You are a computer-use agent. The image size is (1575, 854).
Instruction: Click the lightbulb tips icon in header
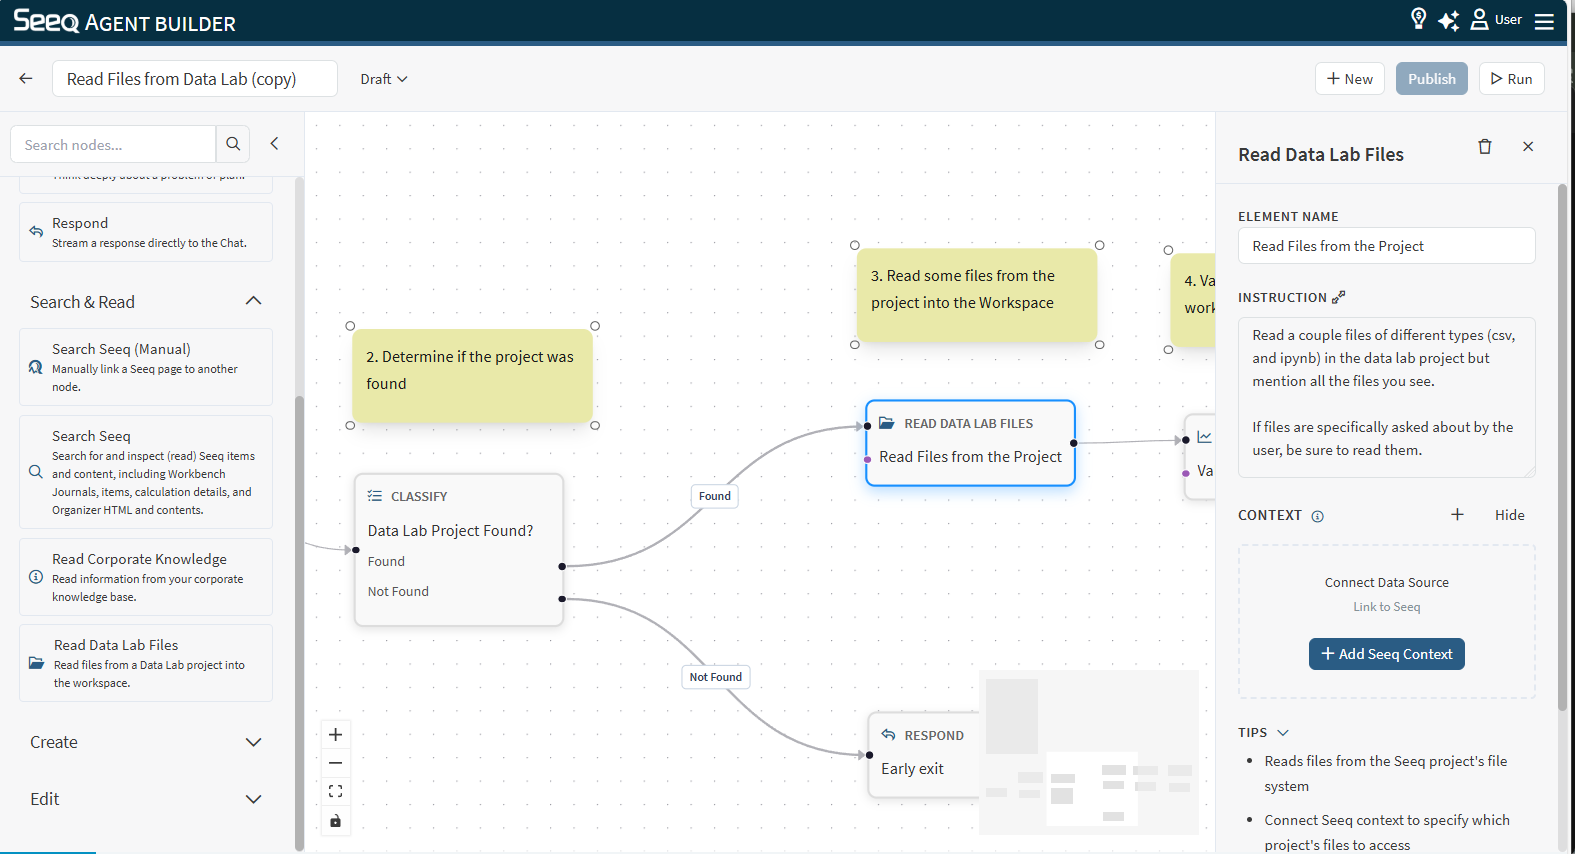[1418, 19]
